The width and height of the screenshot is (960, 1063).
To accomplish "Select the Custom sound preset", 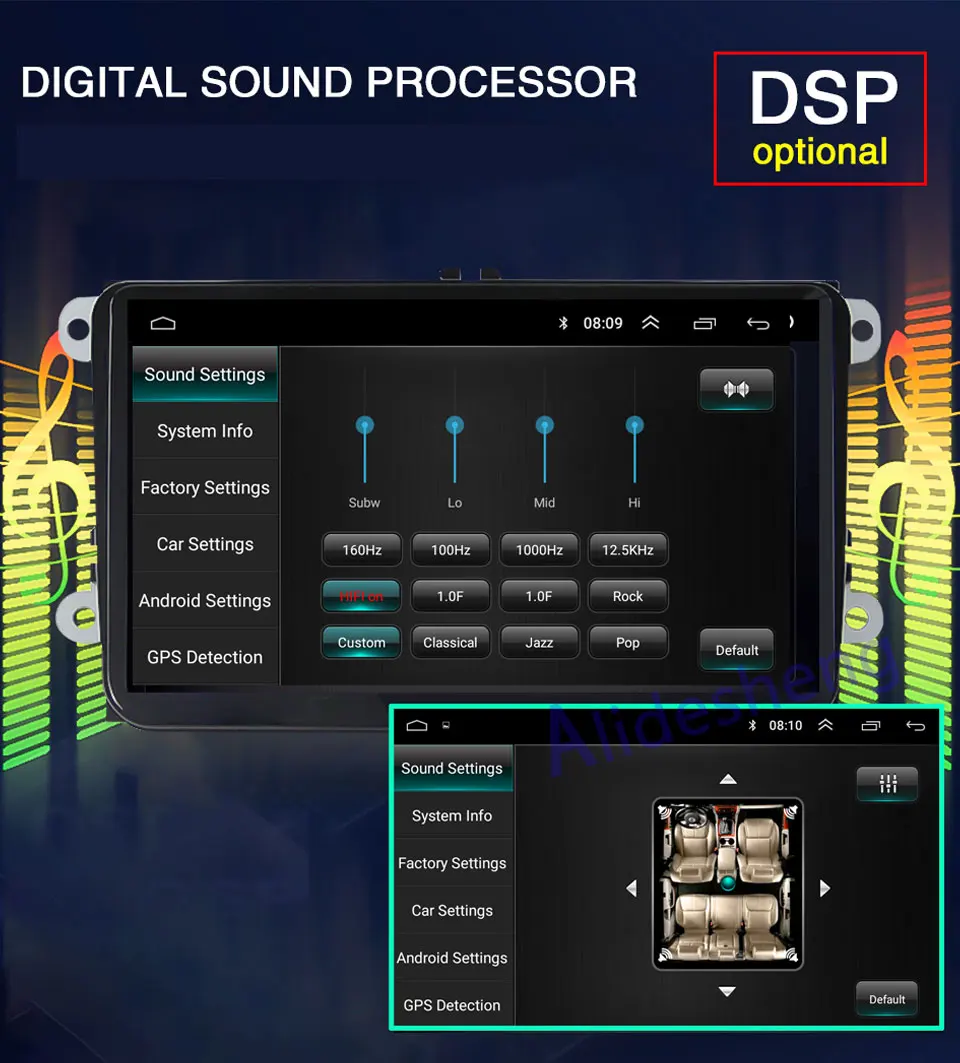I will 361,642.
